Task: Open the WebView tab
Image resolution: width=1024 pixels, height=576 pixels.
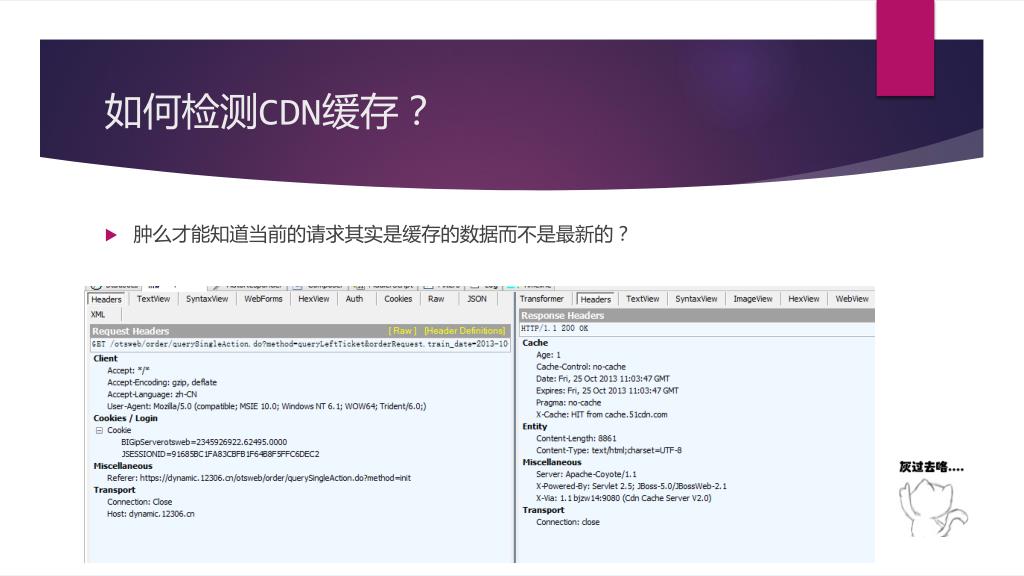Action: pos(852,298)
